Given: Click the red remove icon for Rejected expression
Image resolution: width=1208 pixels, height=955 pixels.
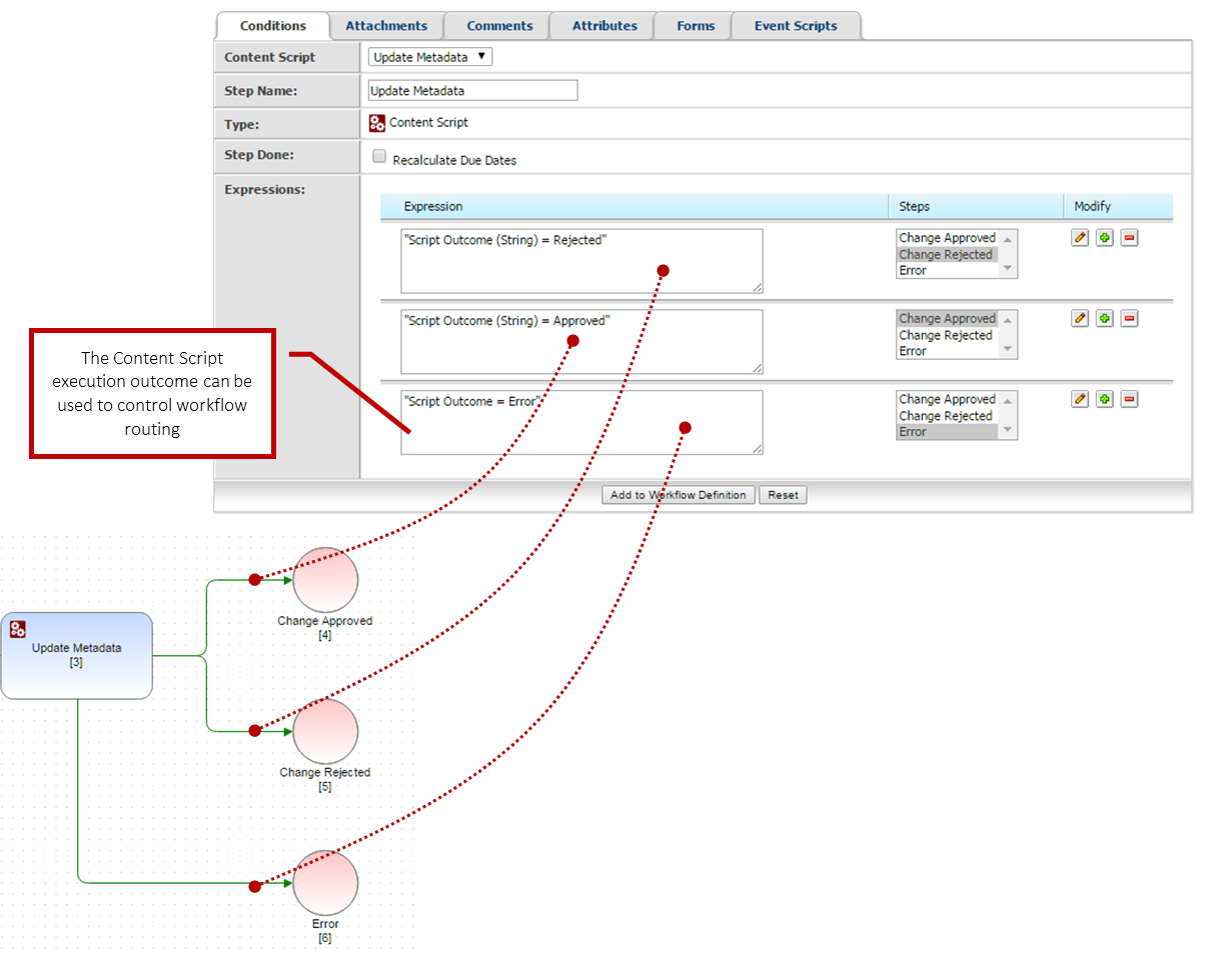Looking at the screenshot, I should [x=1129, y=238].
